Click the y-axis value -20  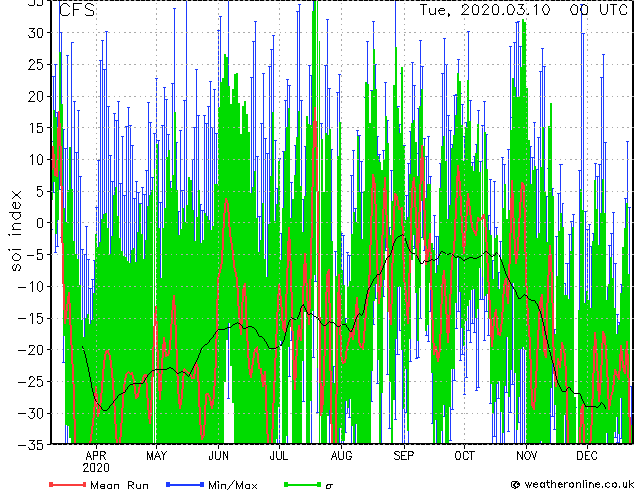pyautogui.click(x=31, y=350)
